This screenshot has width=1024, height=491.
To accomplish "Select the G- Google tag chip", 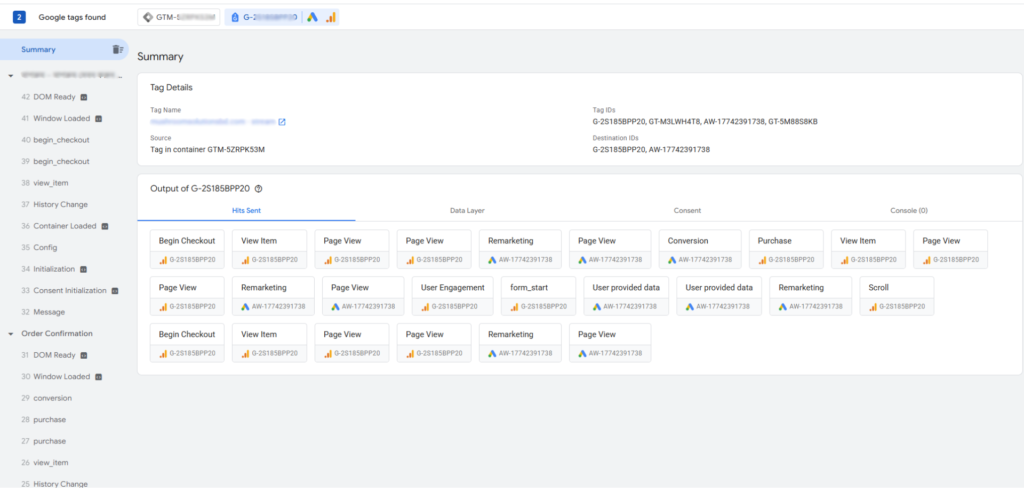I will coord(281,17).
